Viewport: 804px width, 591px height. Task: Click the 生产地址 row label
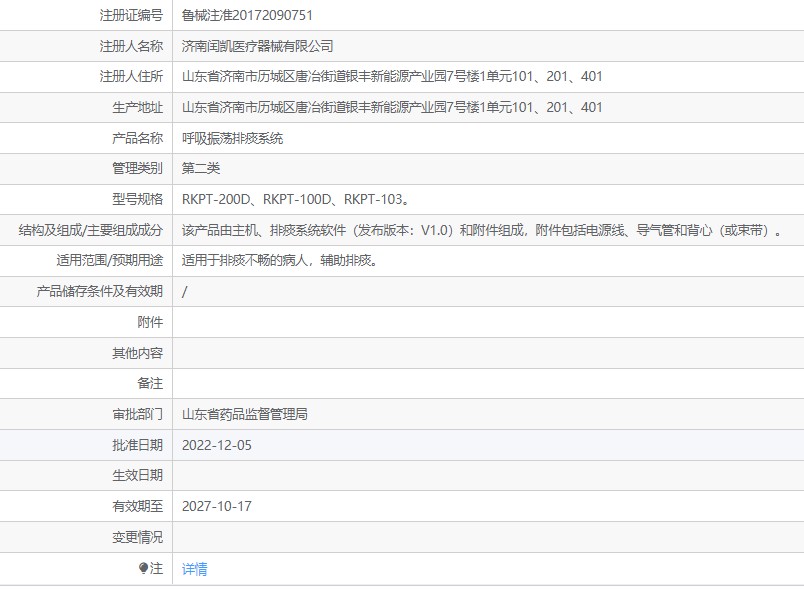tap(137, 108)
